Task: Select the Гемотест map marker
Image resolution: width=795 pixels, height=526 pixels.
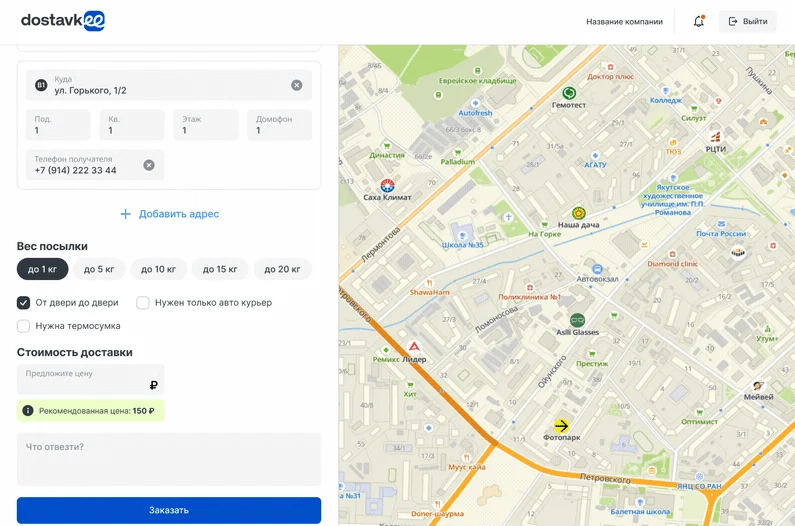Action: 569,93
